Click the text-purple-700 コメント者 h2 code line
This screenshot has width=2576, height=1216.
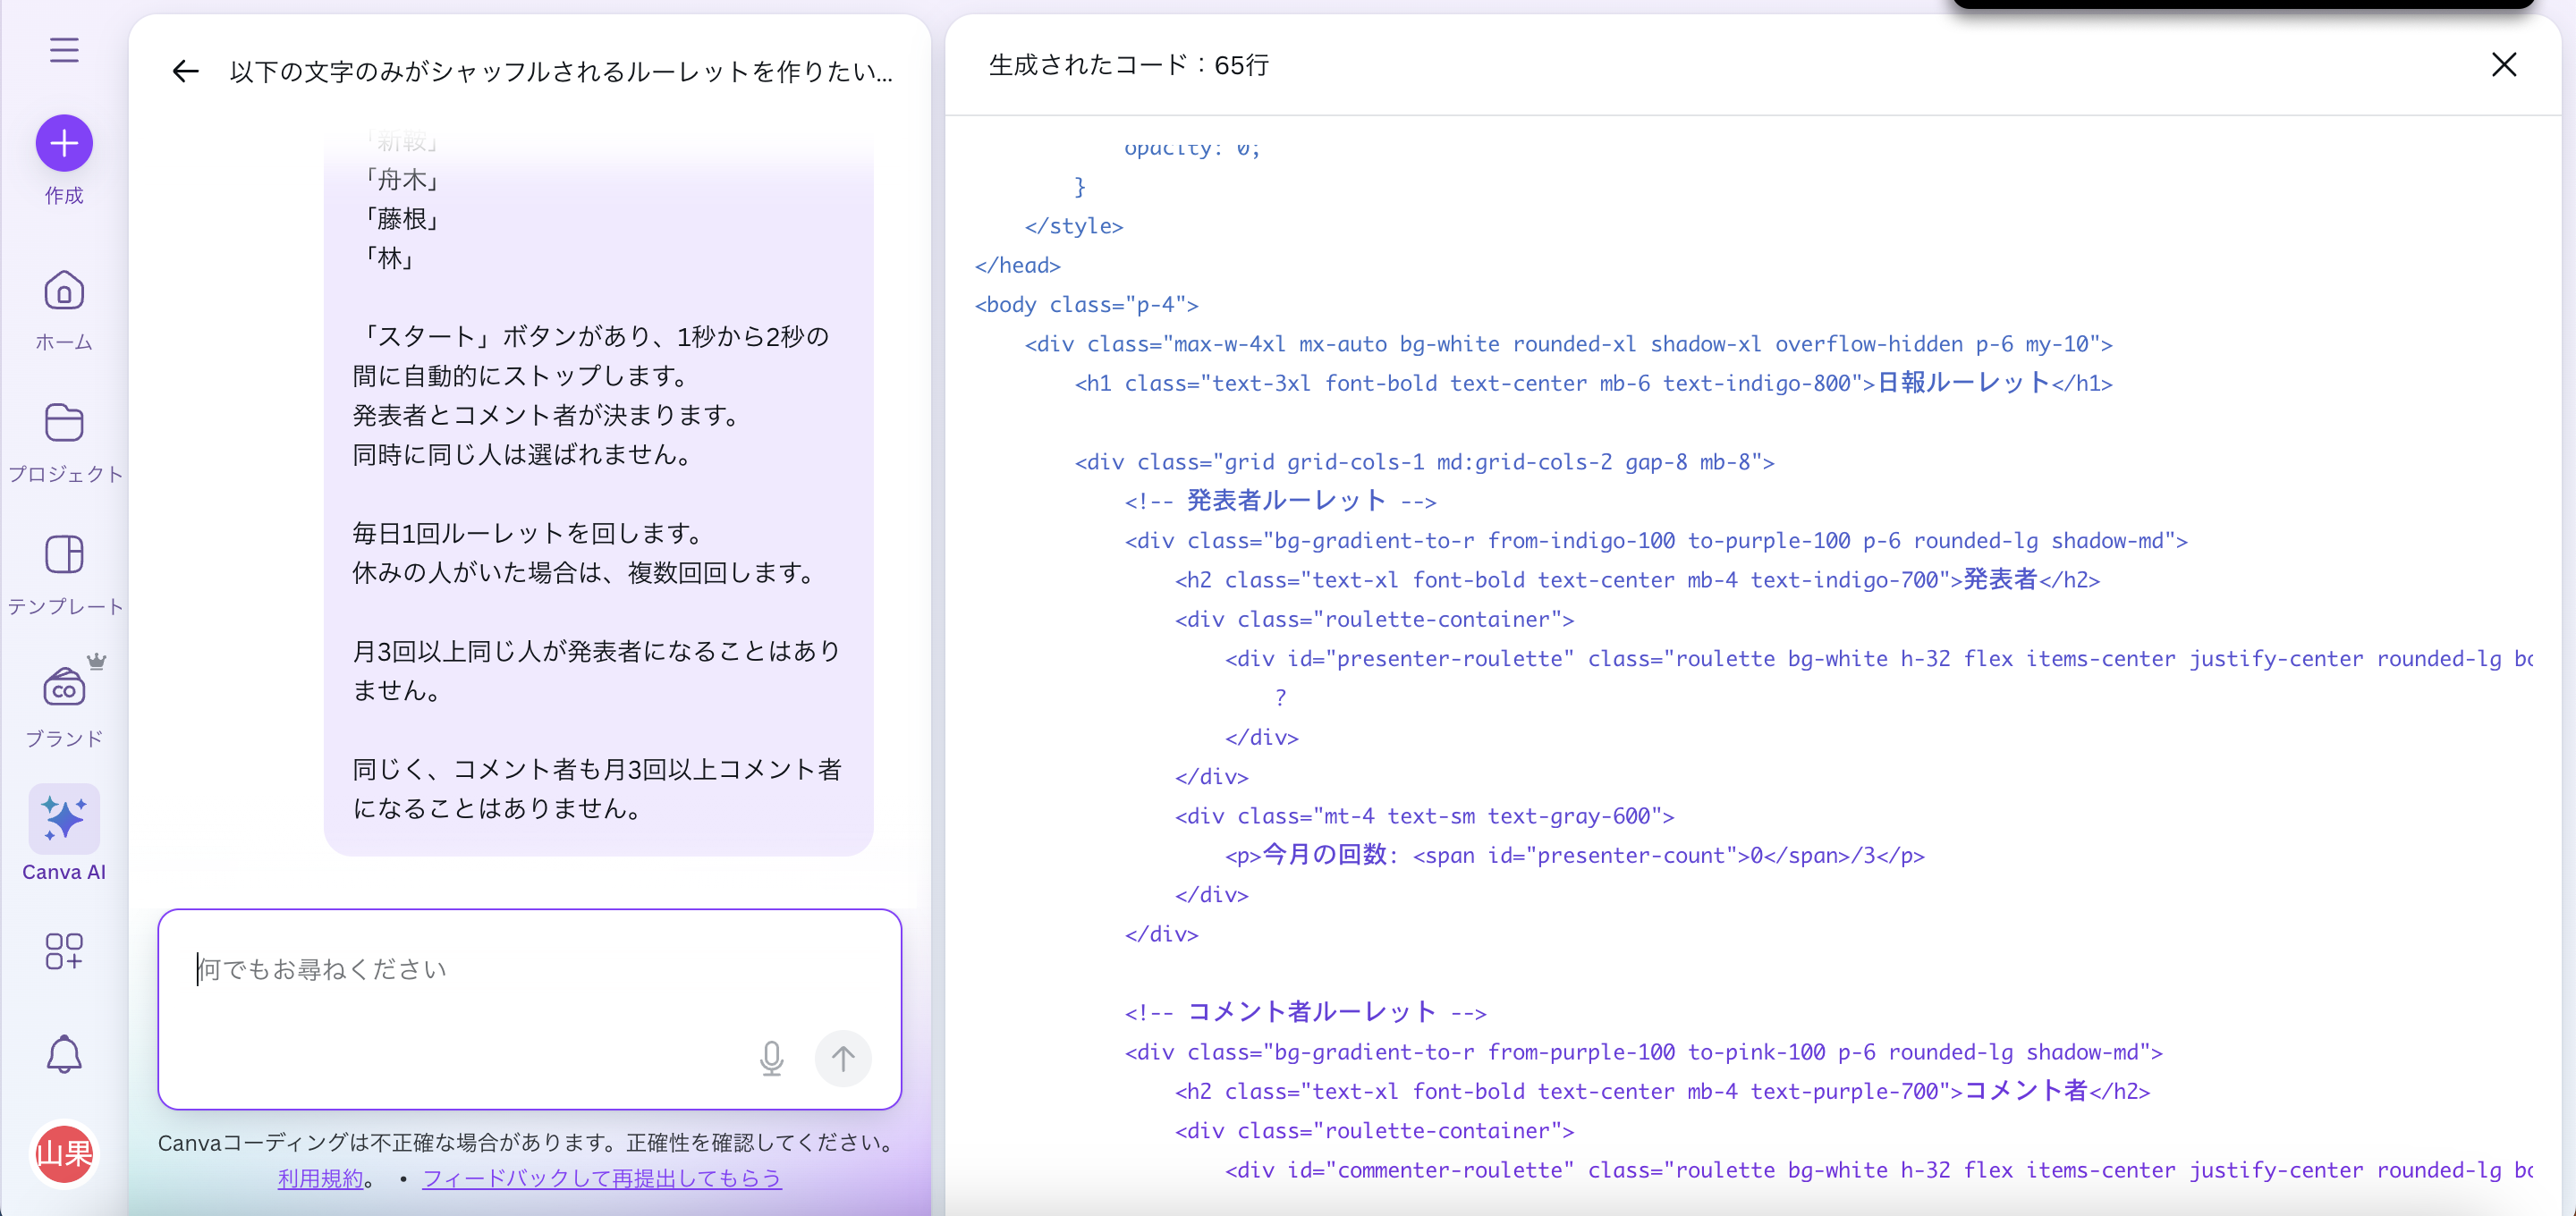click(1663, 1091)
